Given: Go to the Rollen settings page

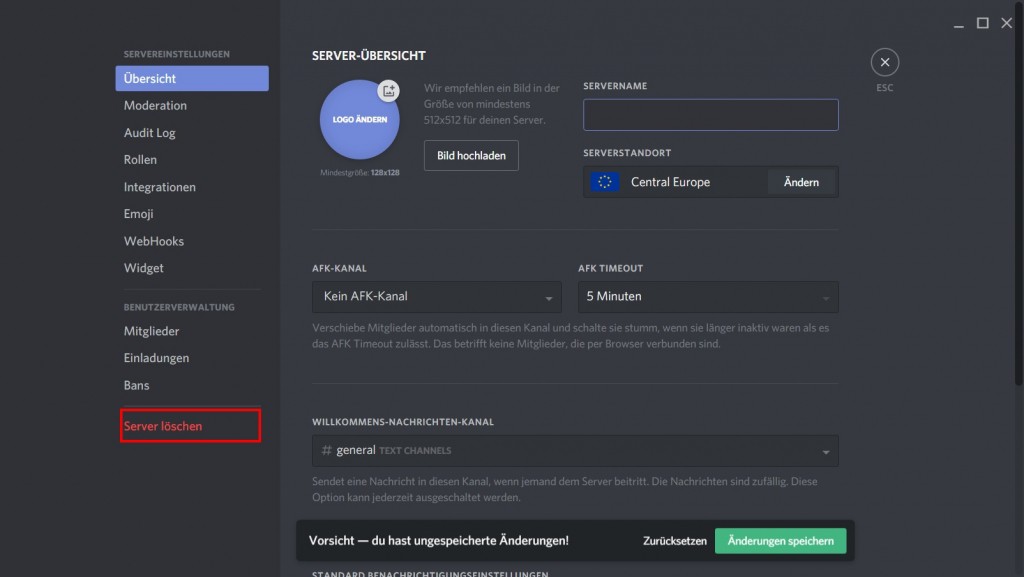Looking at the screenshot, I should click(x=140, y=160).
